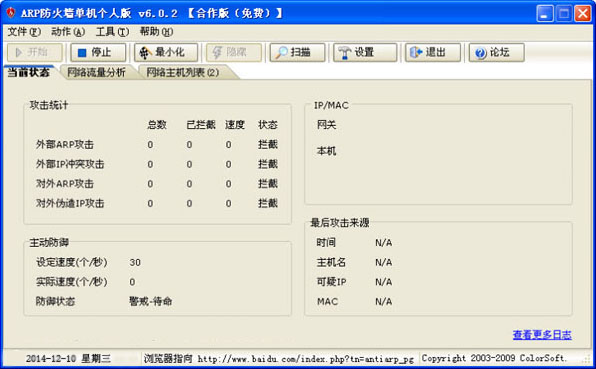Click the 对外ARP攻击 row label
Image resolution: width=596 pixels, height=369 pixels.
[x=65, y=184]
